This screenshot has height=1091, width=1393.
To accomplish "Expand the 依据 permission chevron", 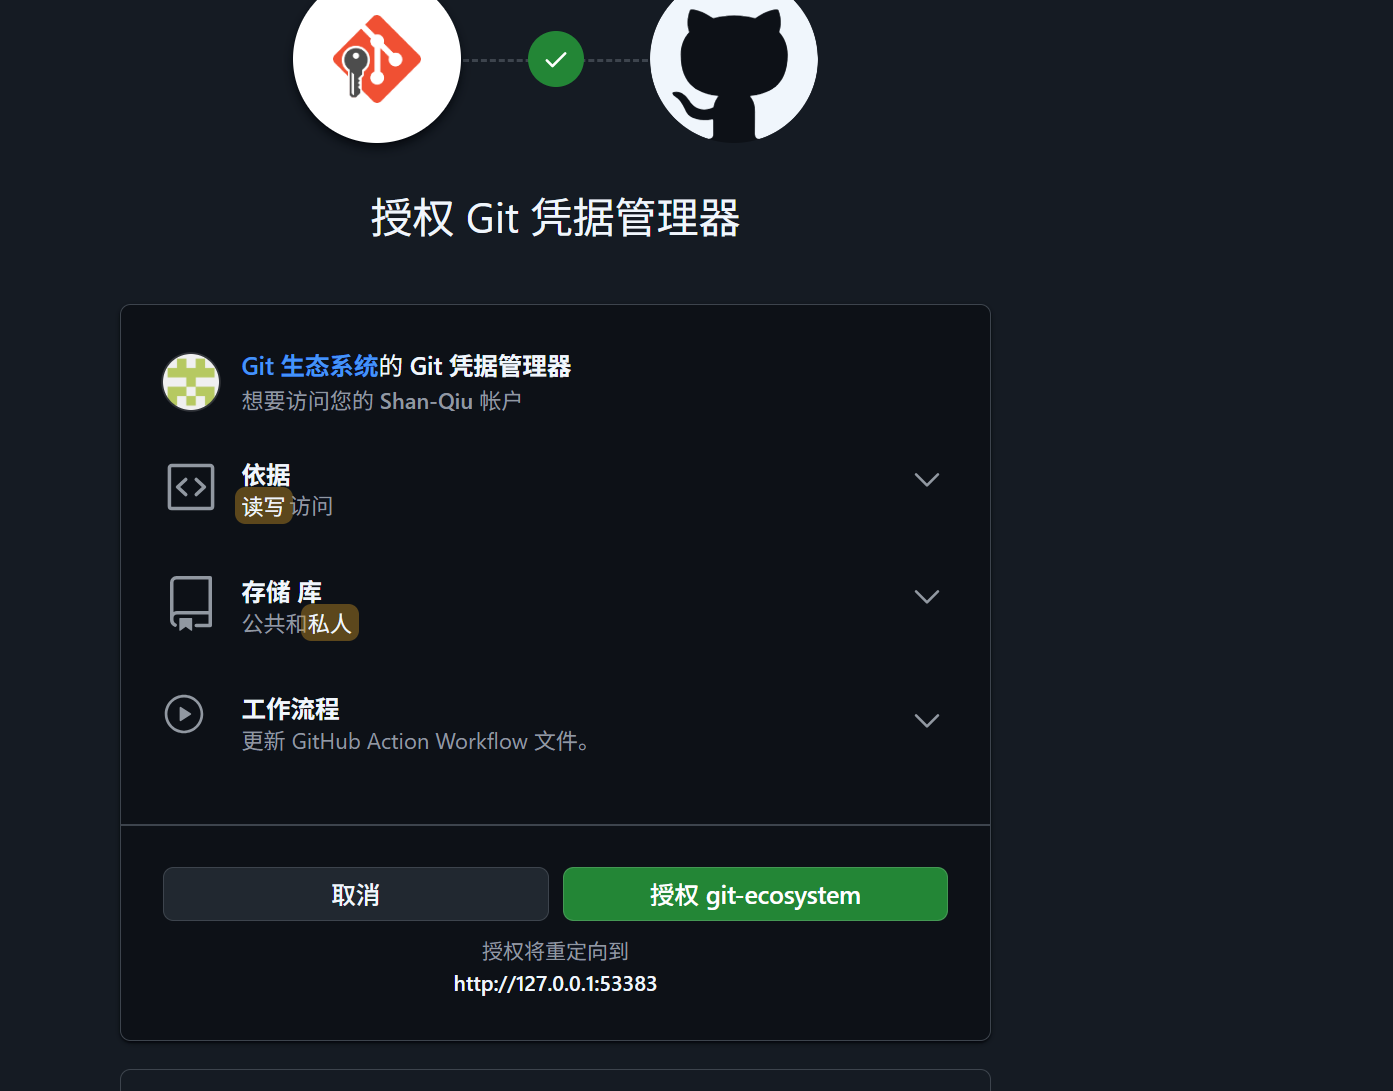I will 927,480.
